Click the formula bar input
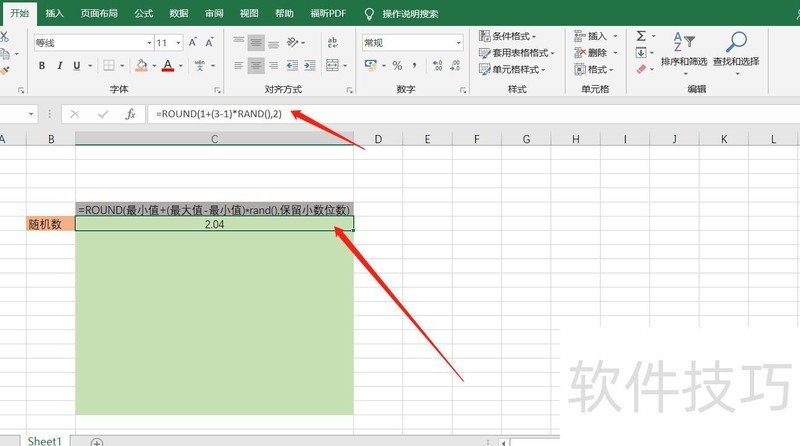Viewport: 800px width, 446px height. click(473, 114)
